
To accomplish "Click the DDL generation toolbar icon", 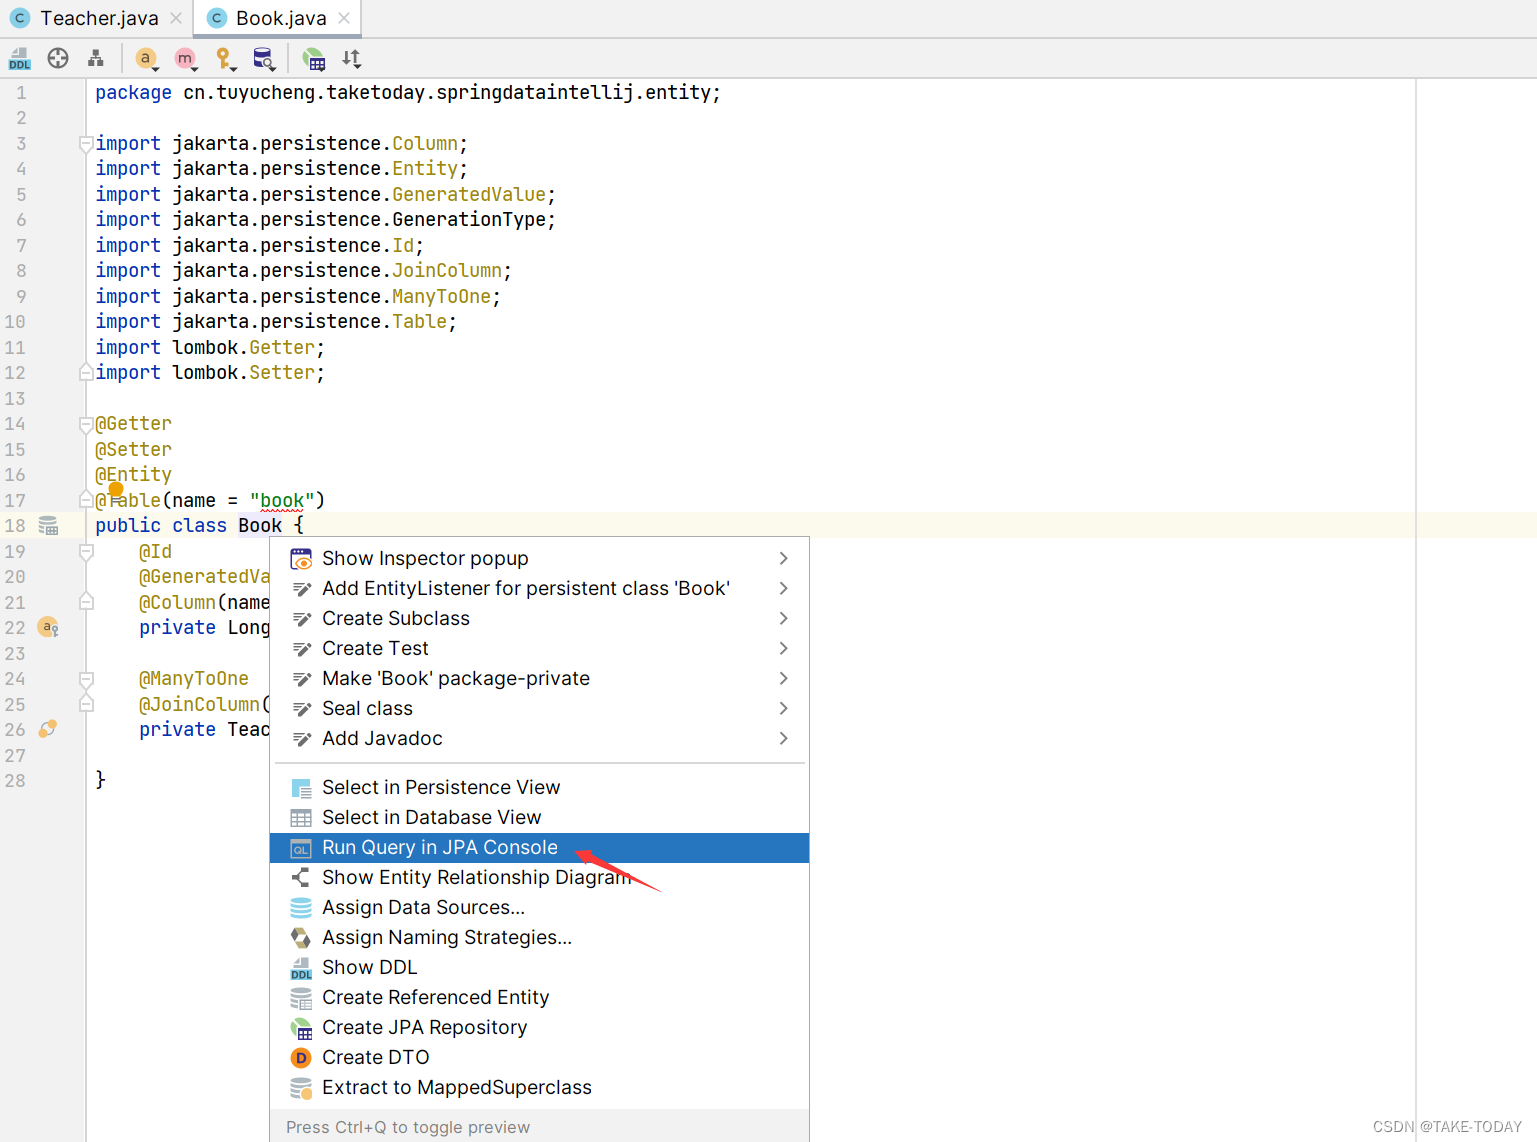I will click(x=20, y=59).
